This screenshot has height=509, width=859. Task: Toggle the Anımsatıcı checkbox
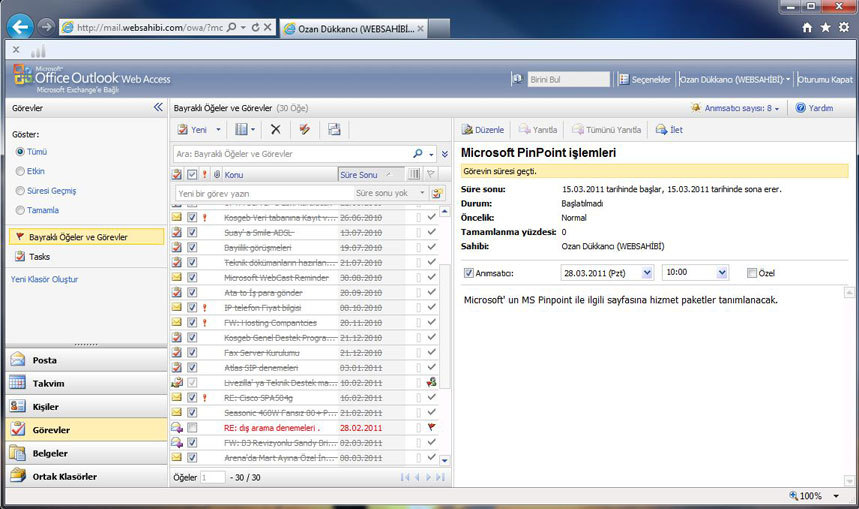pos(469,273)
